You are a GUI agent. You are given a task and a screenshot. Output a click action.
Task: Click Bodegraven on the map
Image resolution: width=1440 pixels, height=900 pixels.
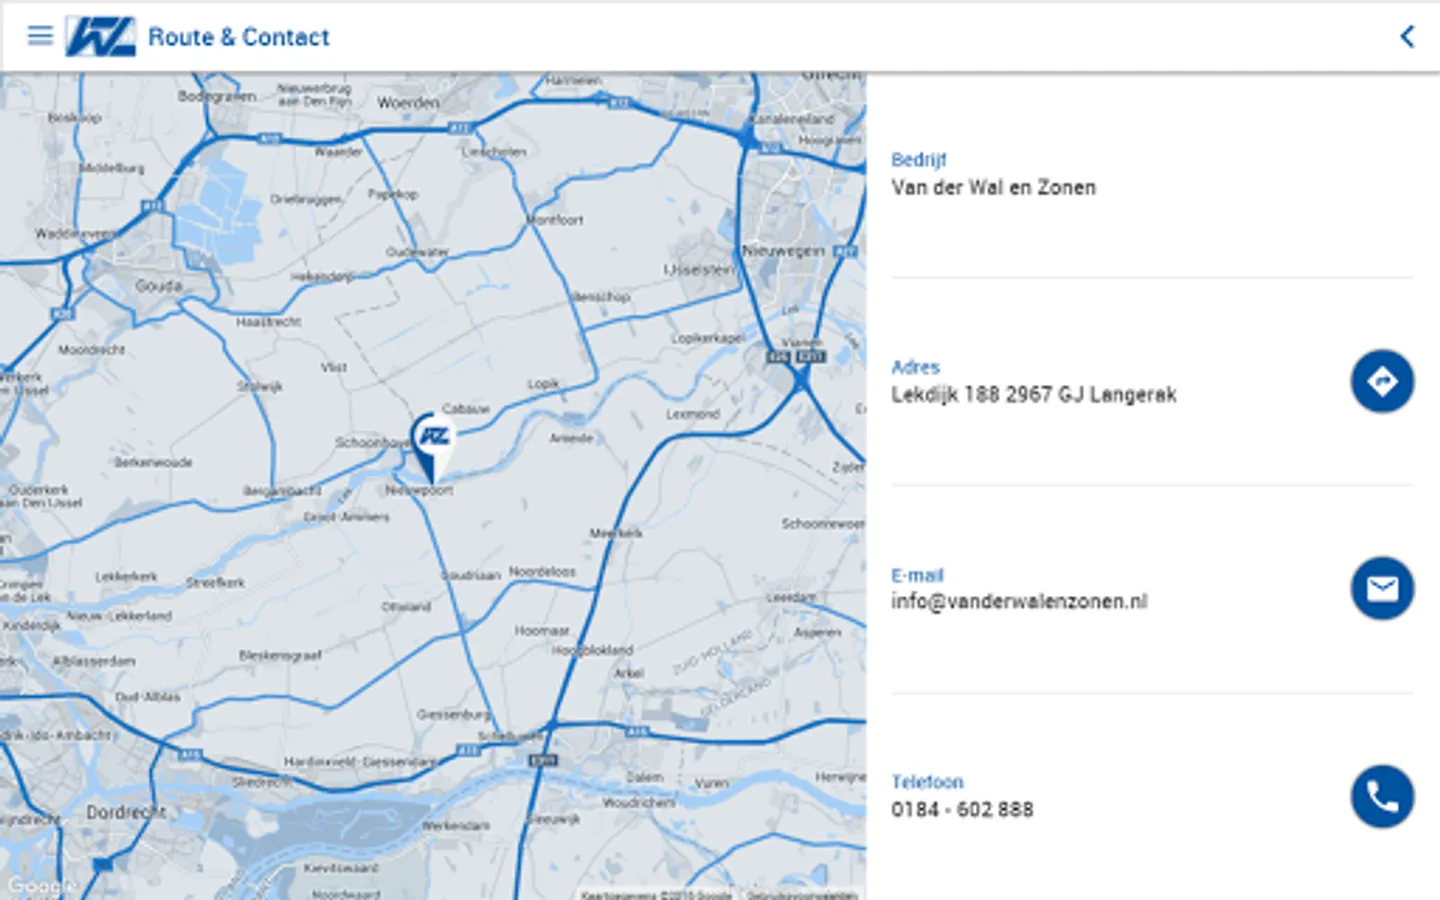point(217,96)
